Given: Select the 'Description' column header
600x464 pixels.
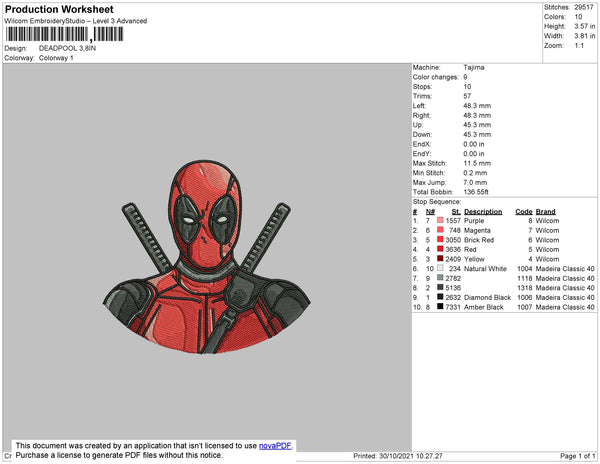Looking at the screenshot, I should [x=483, y=212].
